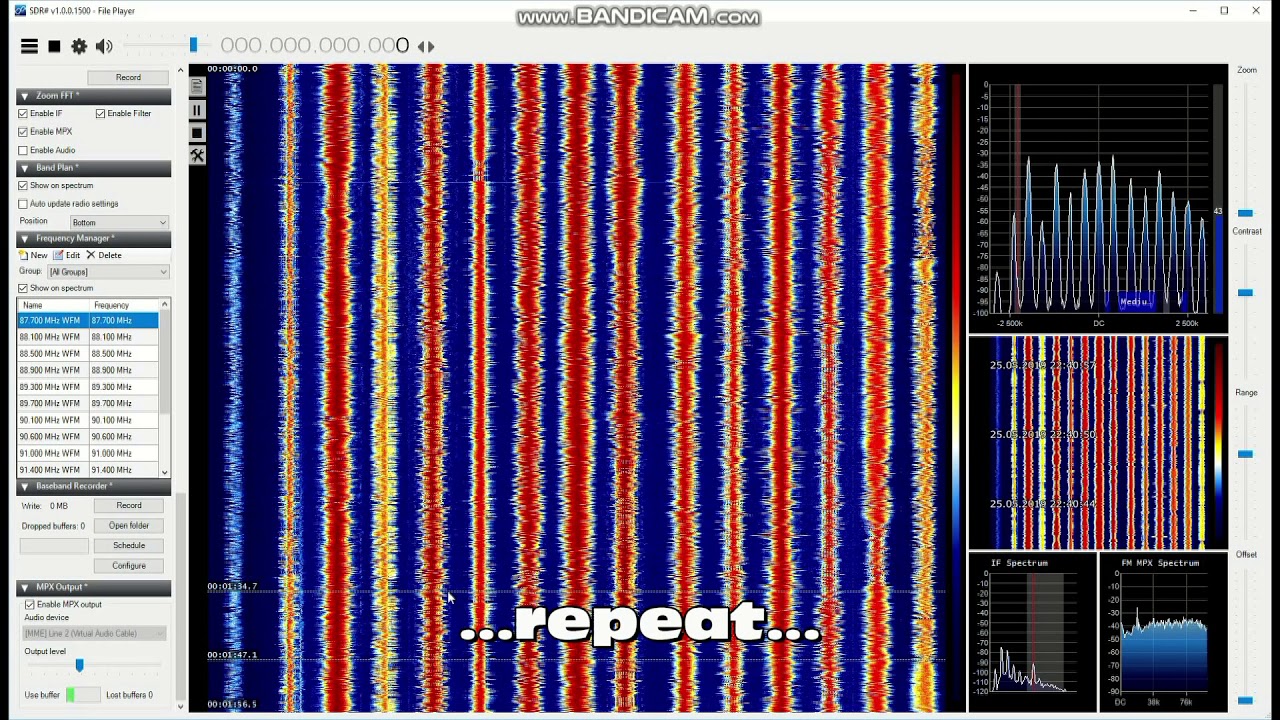Click the side panel scroll up arrow
Image resolution: width=1280 pixels, height=720 pixels.
180,70
